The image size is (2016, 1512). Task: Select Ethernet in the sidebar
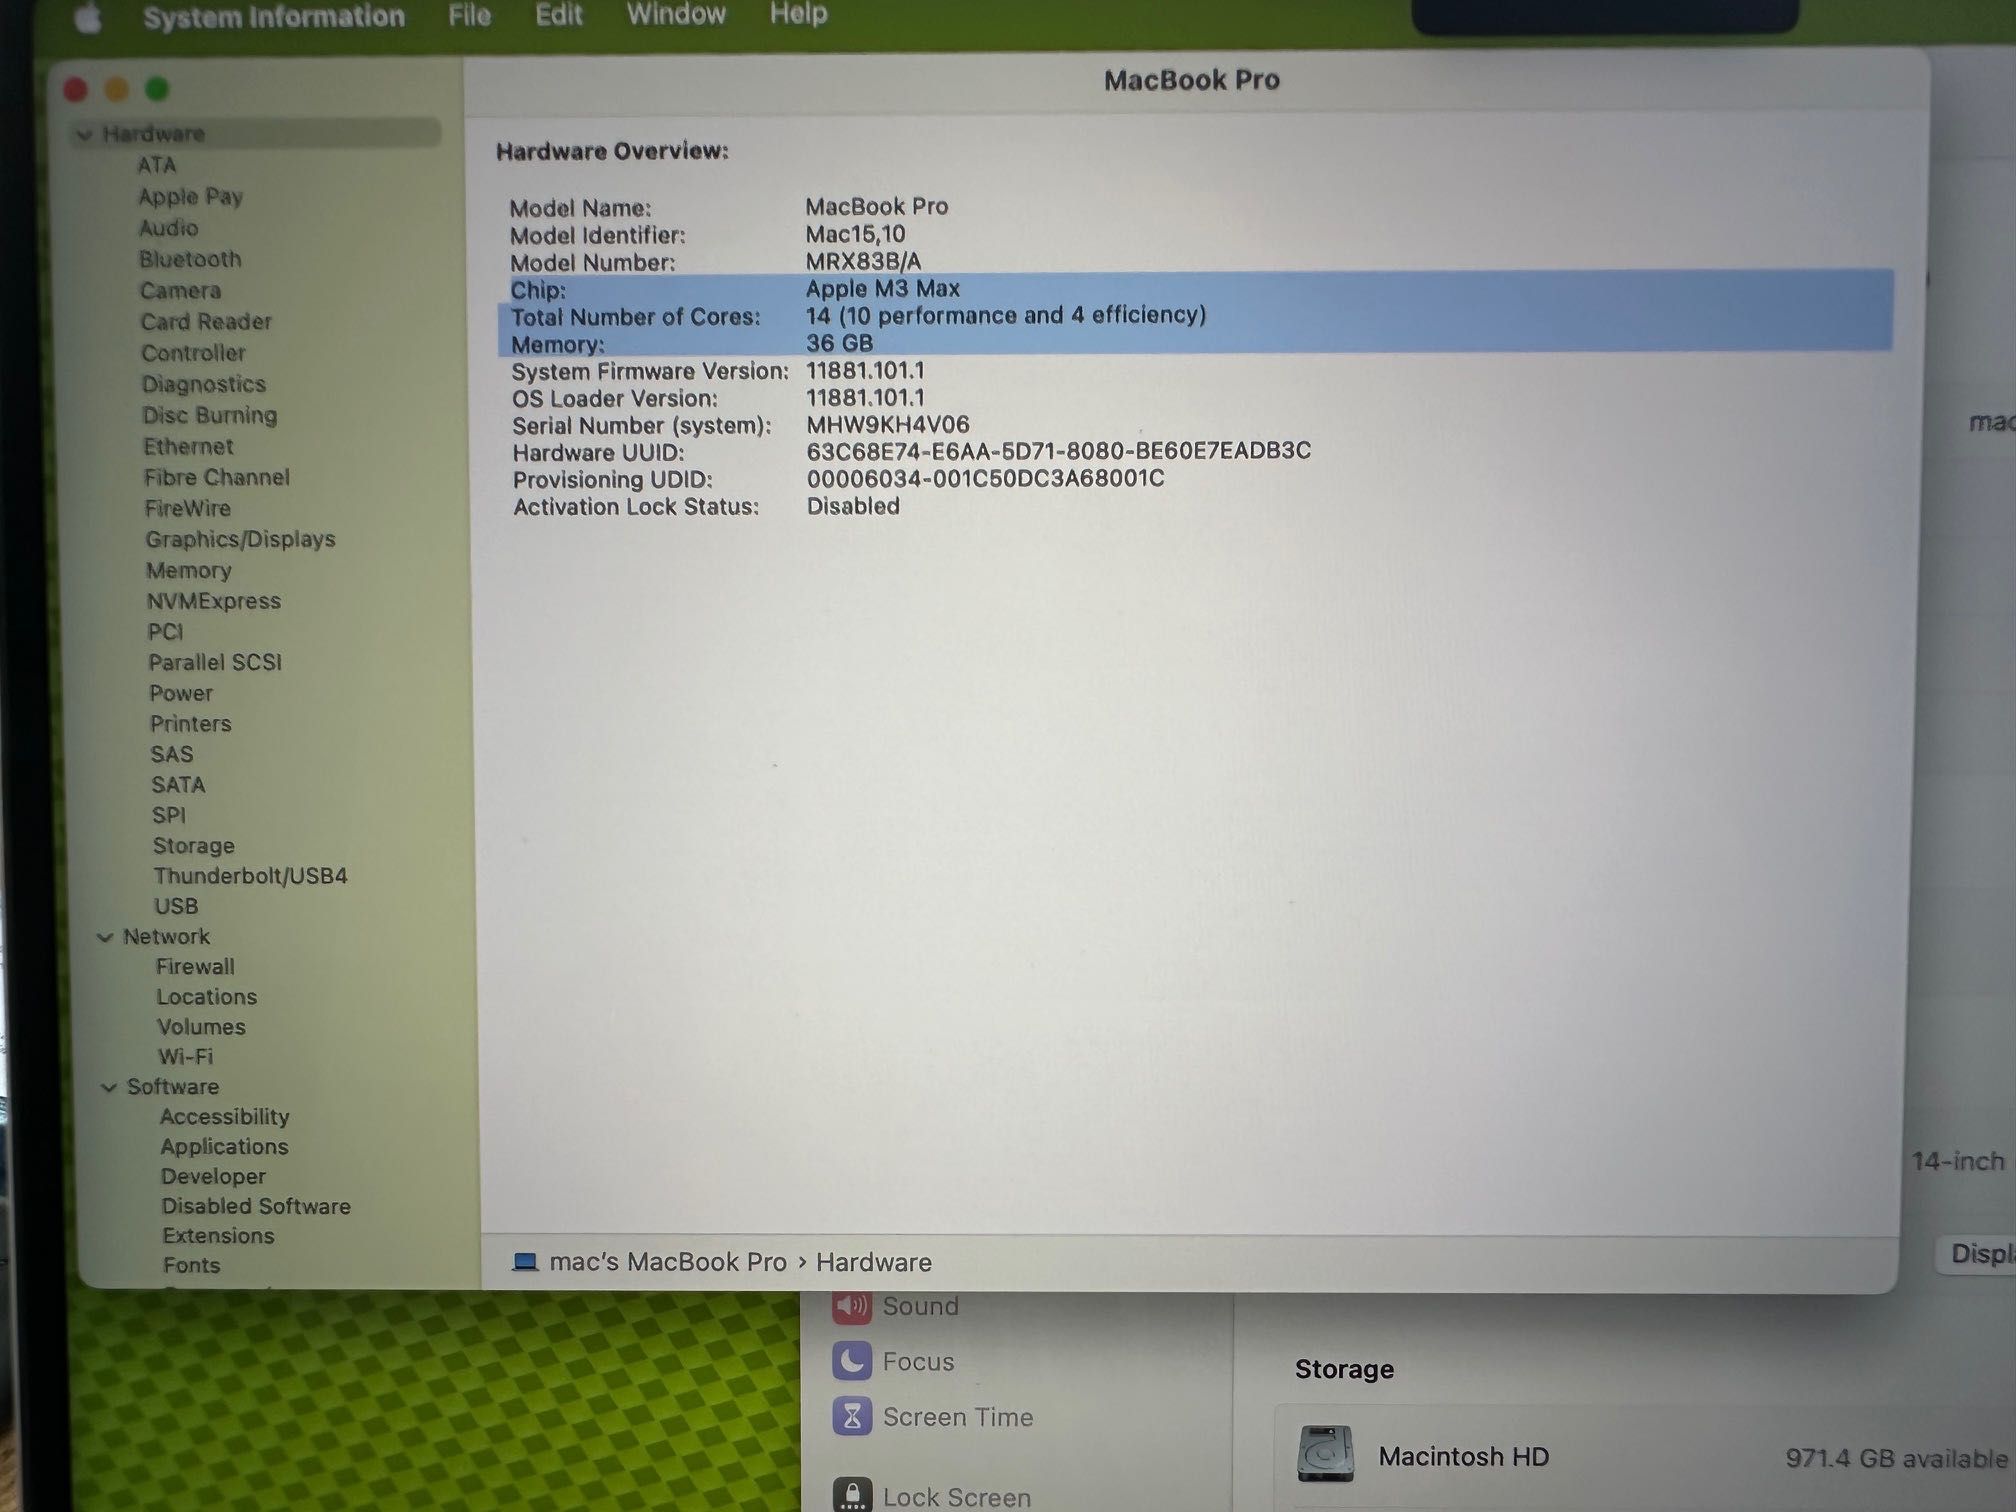coord(188,446)
